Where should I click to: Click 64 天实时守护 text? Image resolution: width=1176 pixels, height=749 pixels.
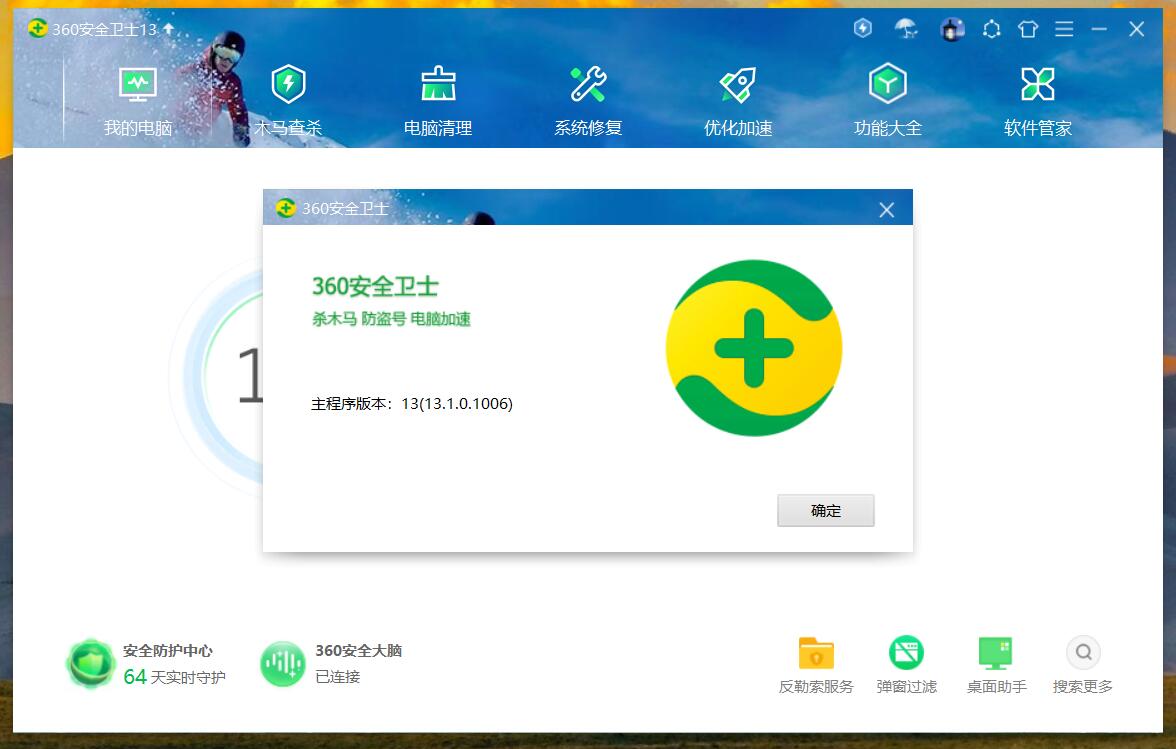[x=174, y=677]
